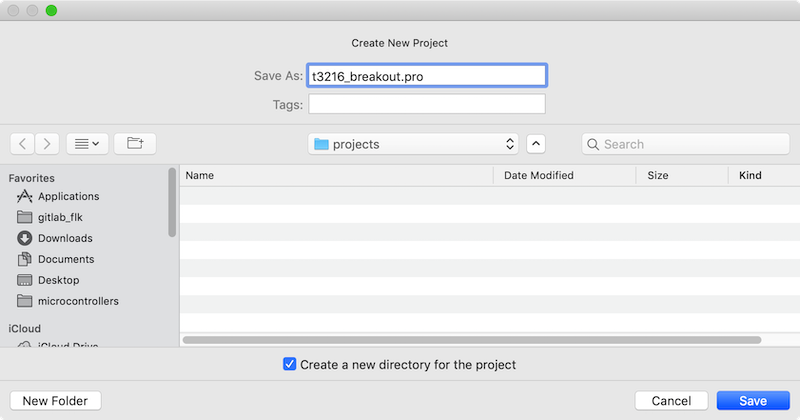Click the New Folder button

pyautogui.click(x=55, y=401)
